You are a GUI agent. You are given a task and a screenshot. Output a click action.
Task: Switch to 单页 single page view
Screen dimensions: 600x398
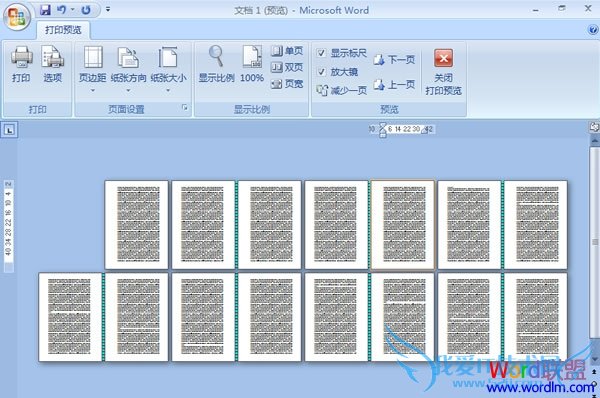pyautogui.click(x=287, y=51)
